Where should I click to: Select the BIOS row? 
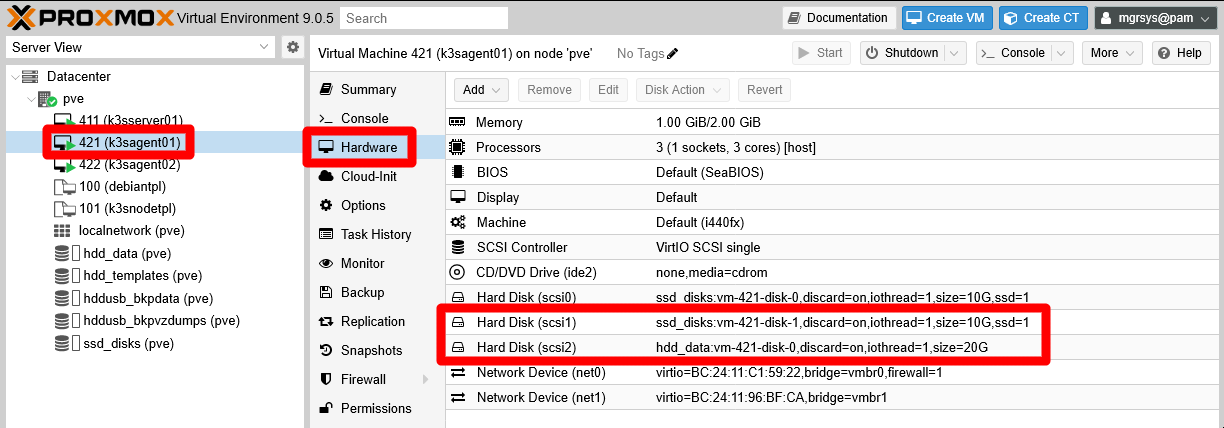(834, 172)
